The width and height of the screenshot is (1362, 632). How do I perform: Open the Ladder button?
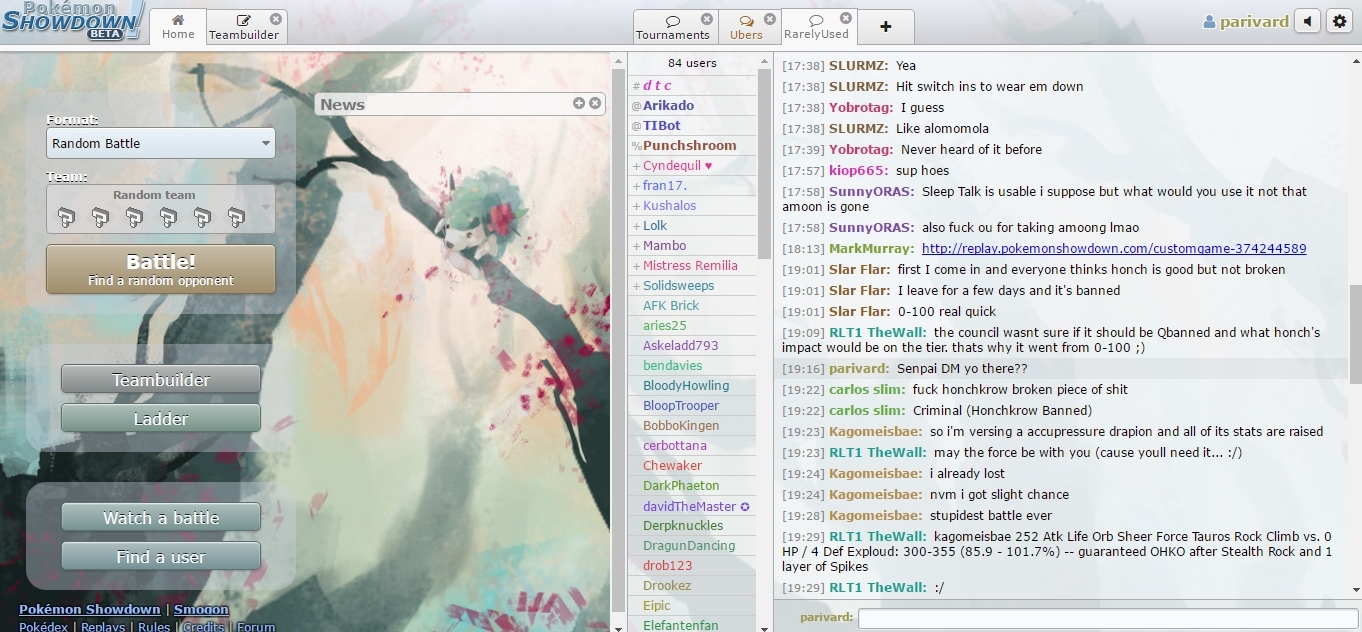[161, 419]
